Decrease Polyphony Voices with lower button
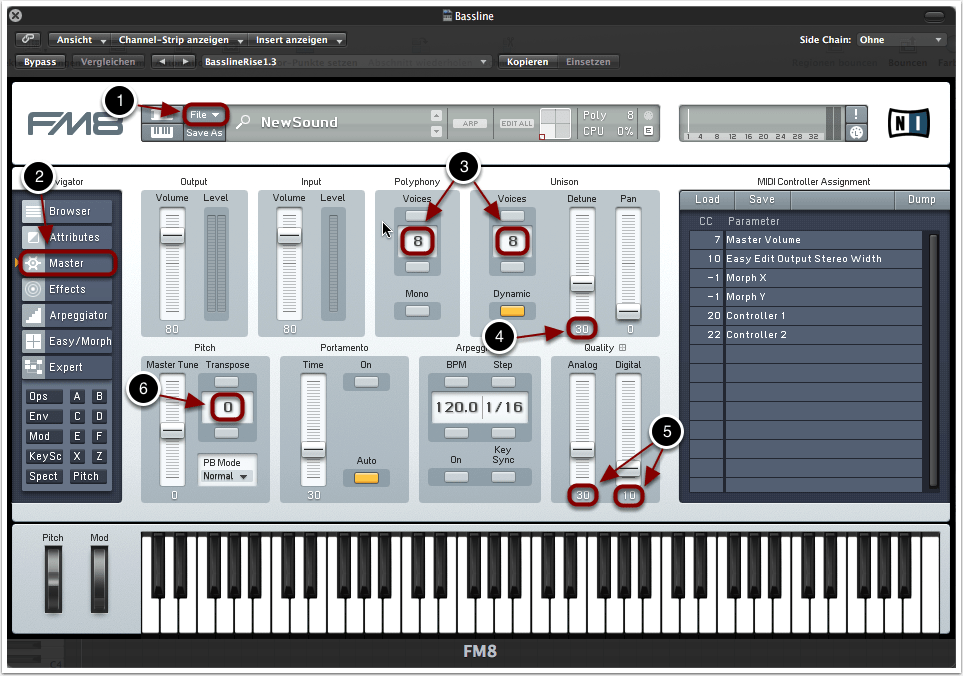The height and width of the screenshot is (676, 963). pyautogui.click(x=417, y=268)
